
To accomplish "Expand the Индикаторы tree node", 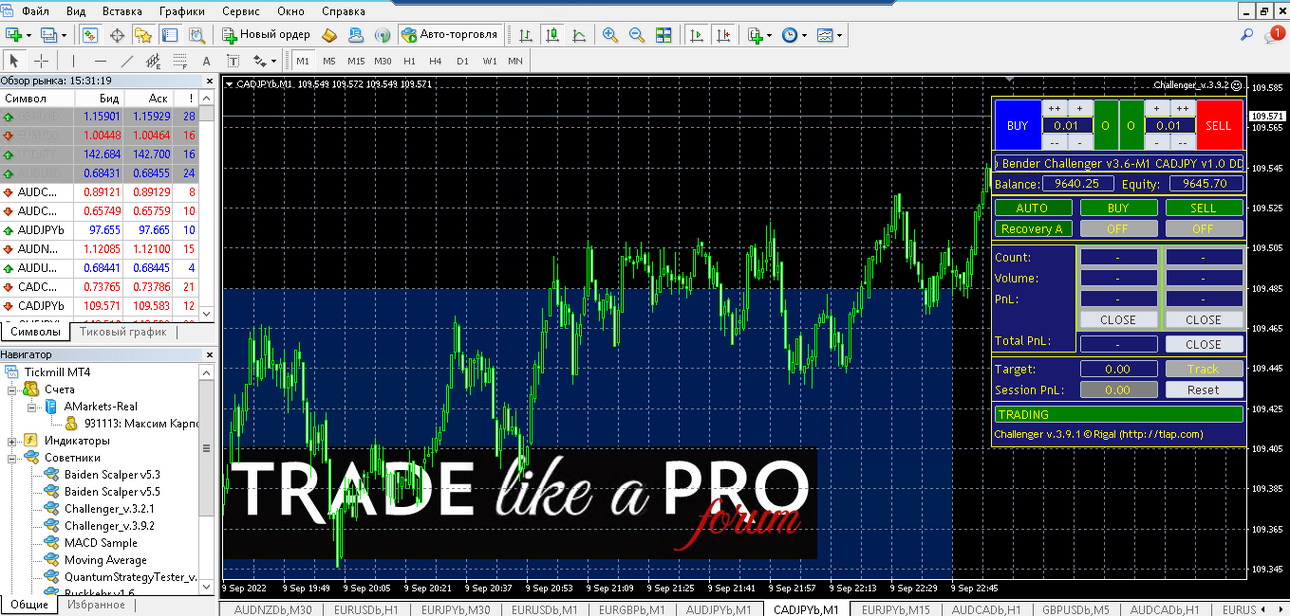I will point(12,440).
